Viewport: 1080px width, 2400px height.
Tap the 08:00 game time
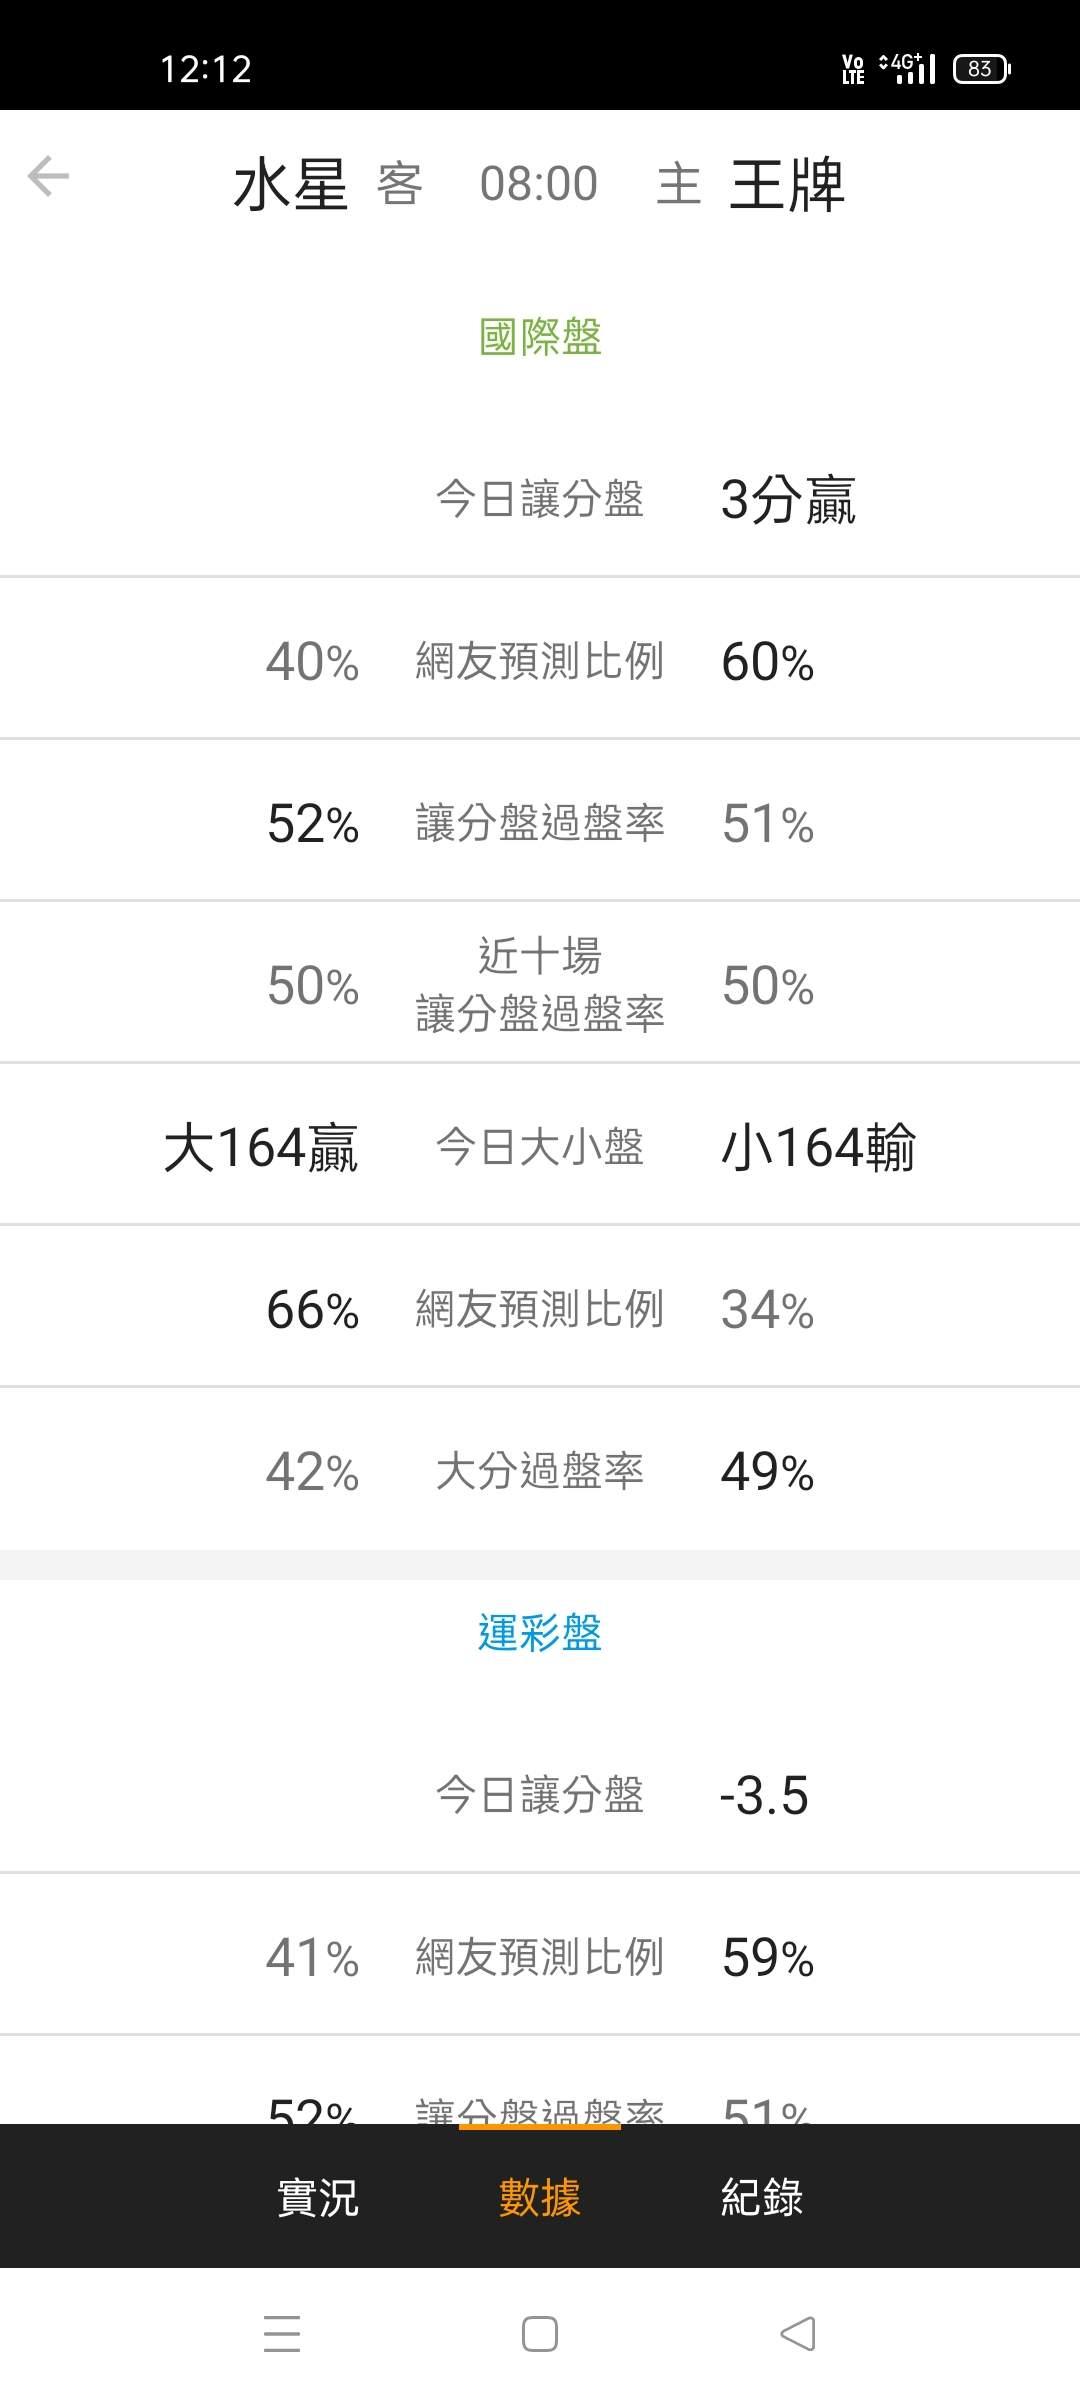pyautogui.click(x=539, y=184)
